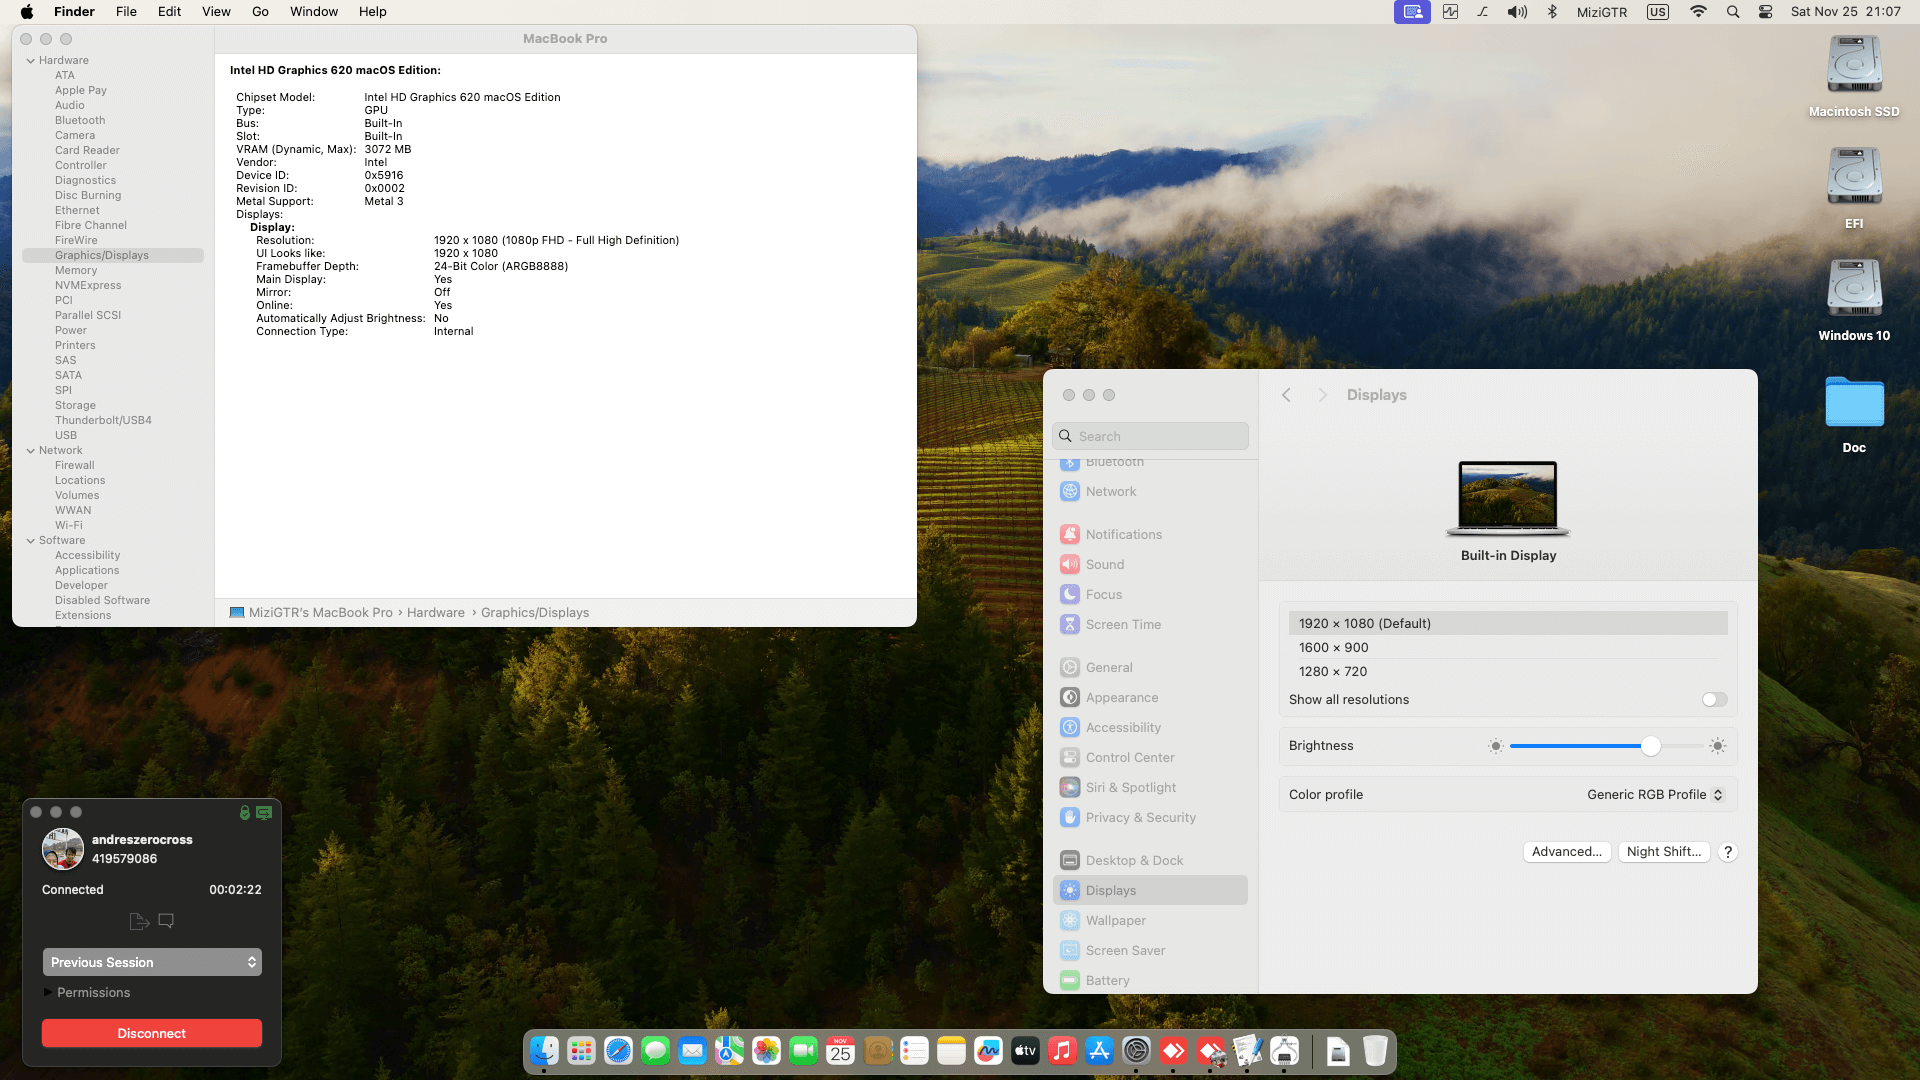
Task: Select Applications under Software in System Information
Action: click(87, 571)
